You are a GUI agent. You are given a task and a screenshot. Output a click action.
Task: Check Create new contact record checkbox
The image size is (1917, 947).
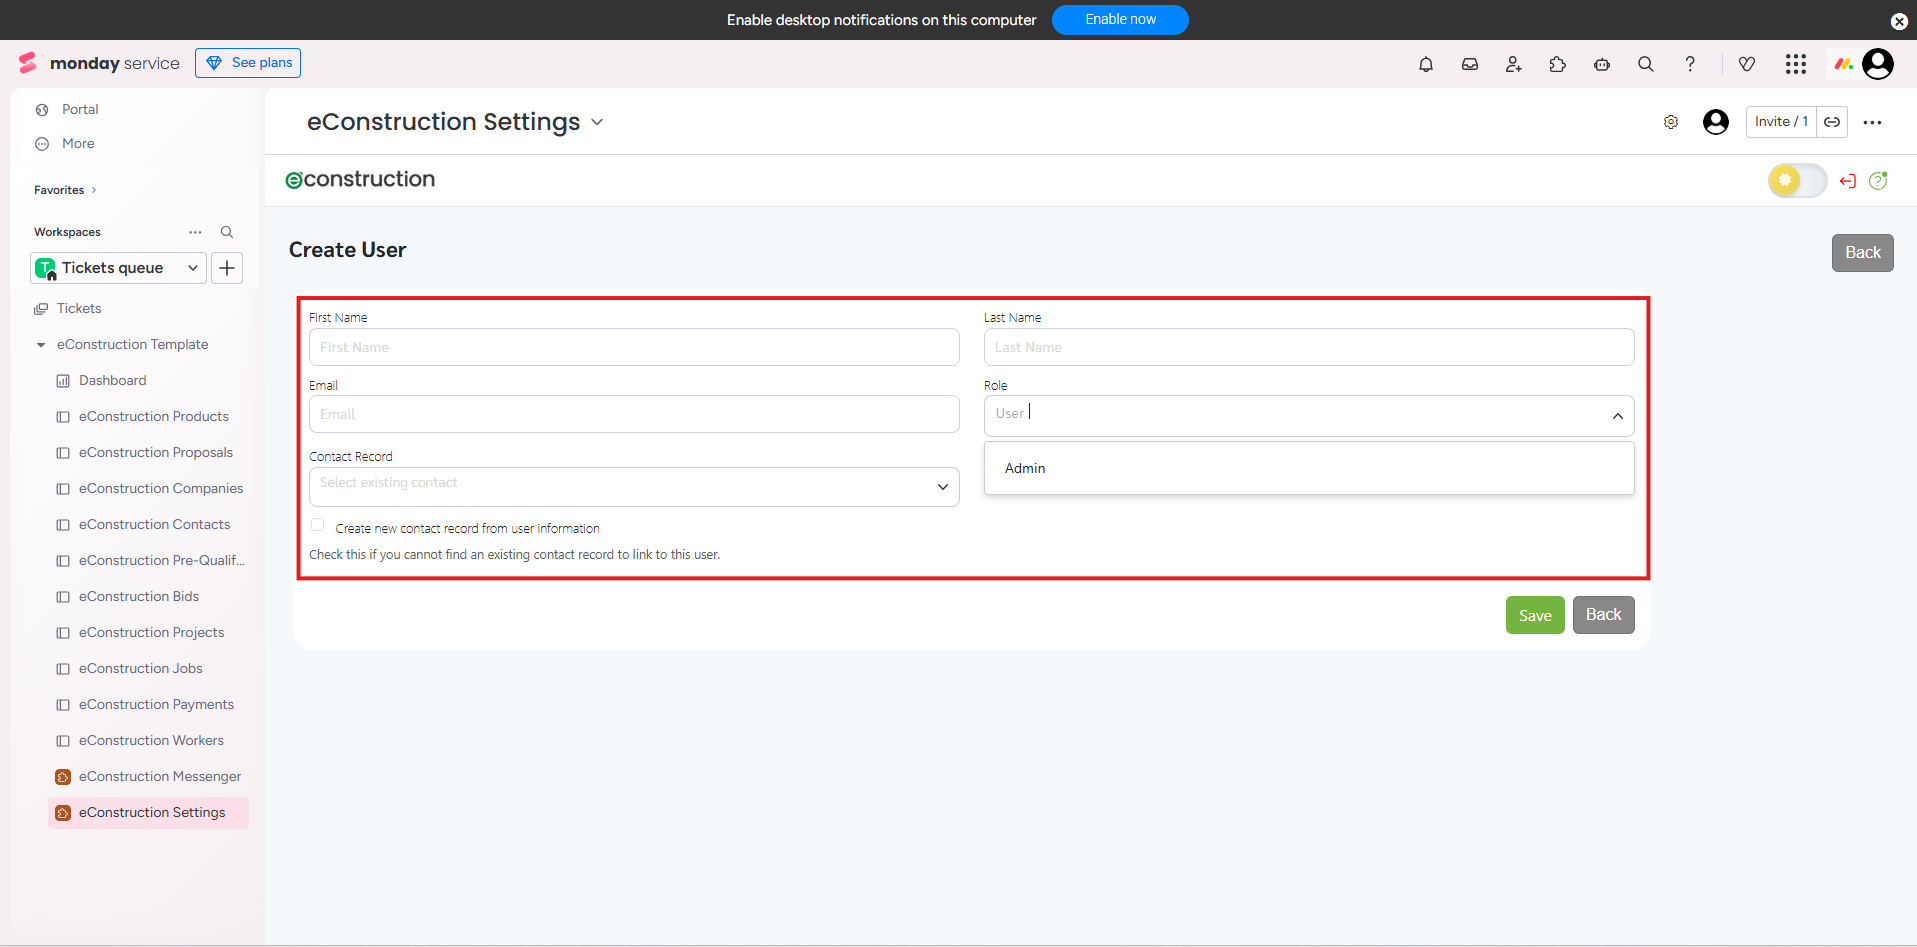click(317, 525)
